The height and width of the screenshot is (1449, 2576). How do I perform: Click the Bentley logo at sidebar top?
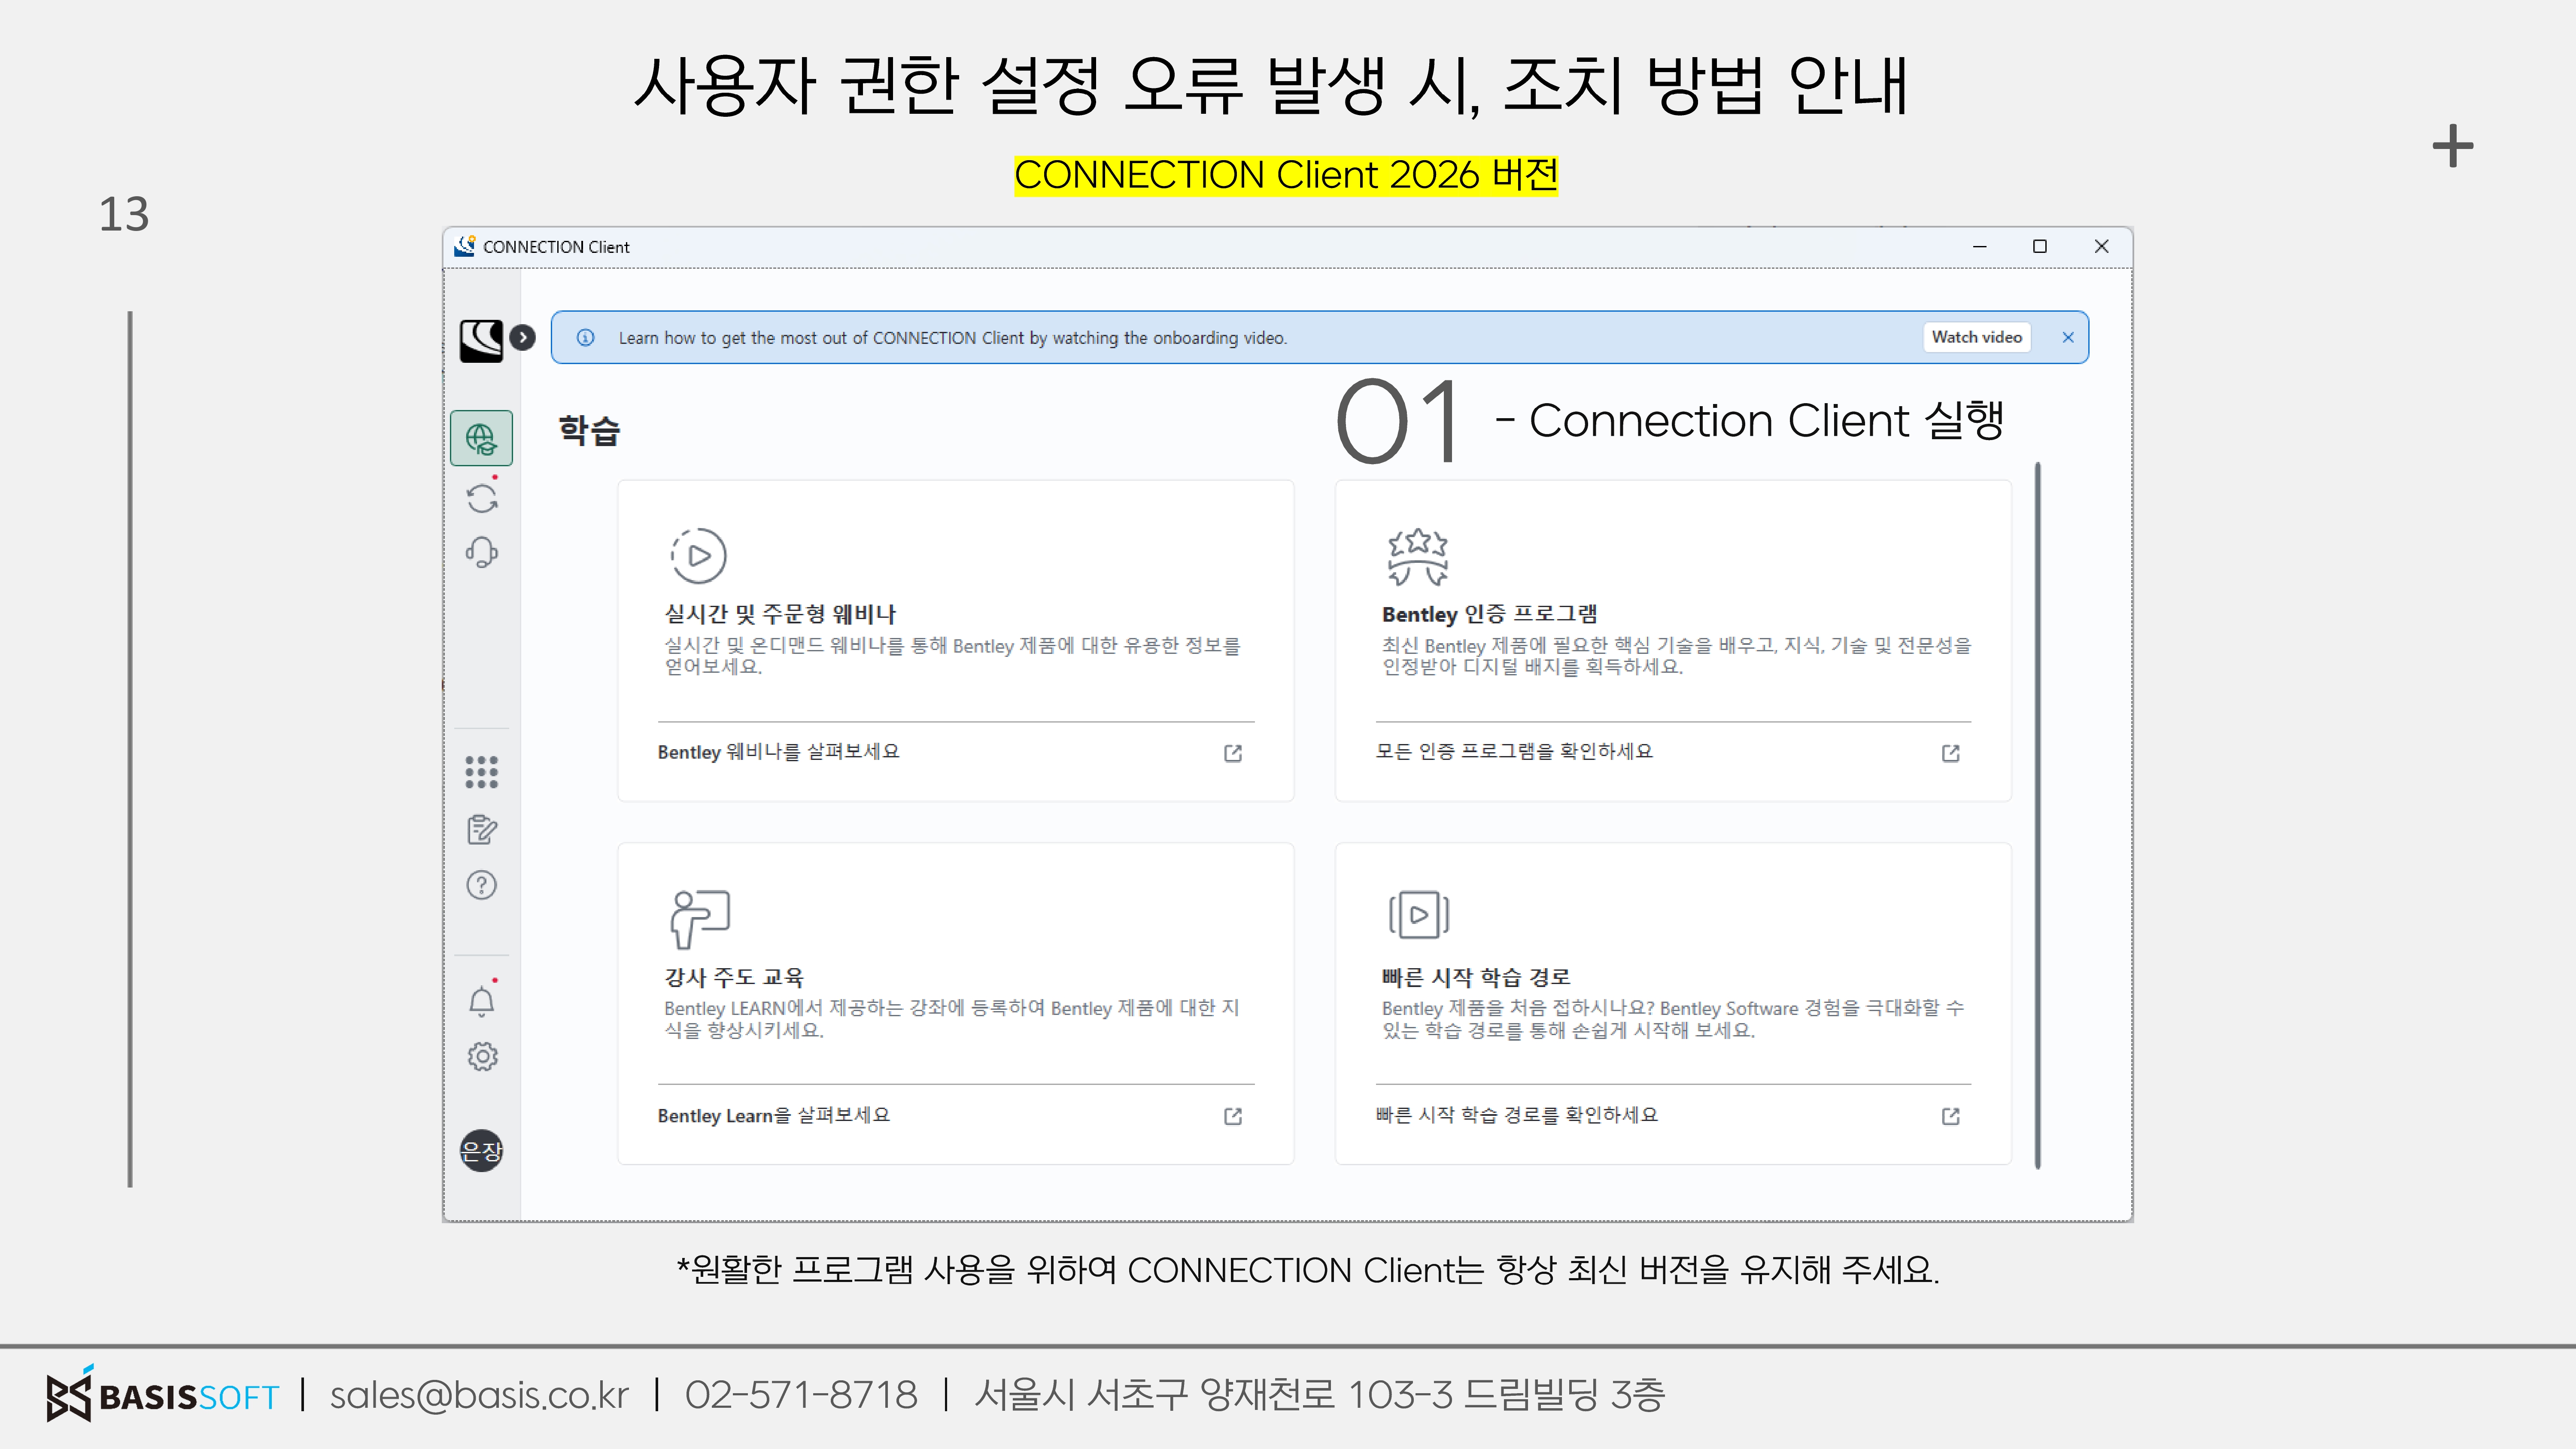tap(481, 340)
